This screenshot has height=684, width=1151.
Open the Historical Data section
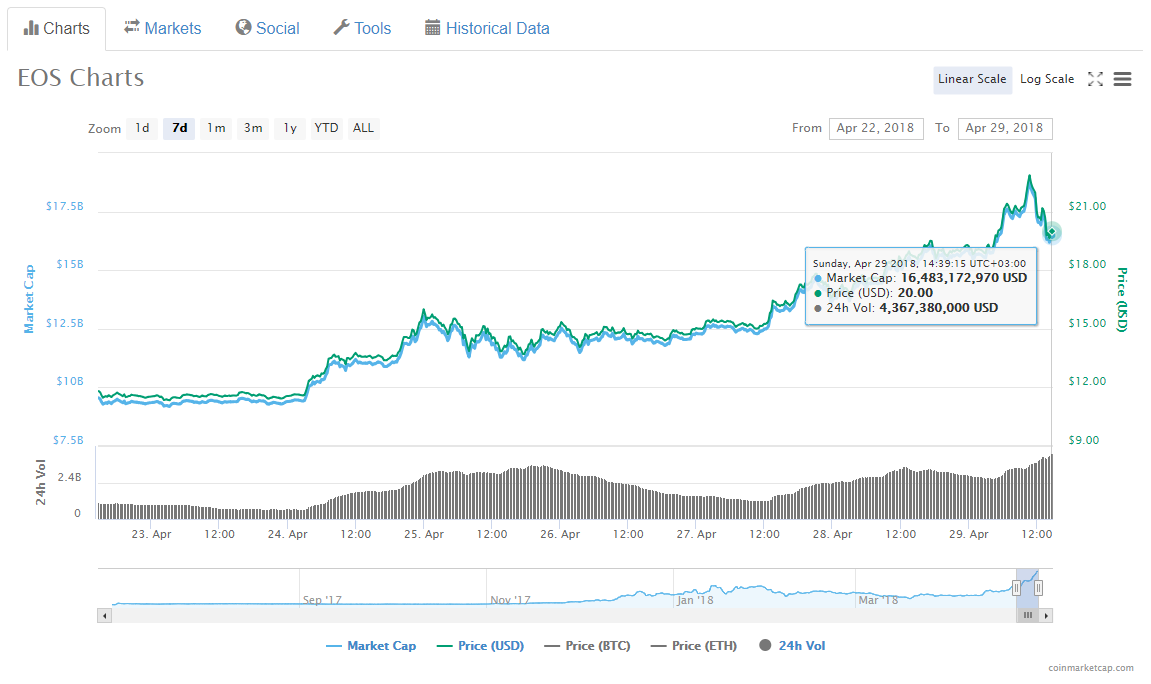pos(487,28)
